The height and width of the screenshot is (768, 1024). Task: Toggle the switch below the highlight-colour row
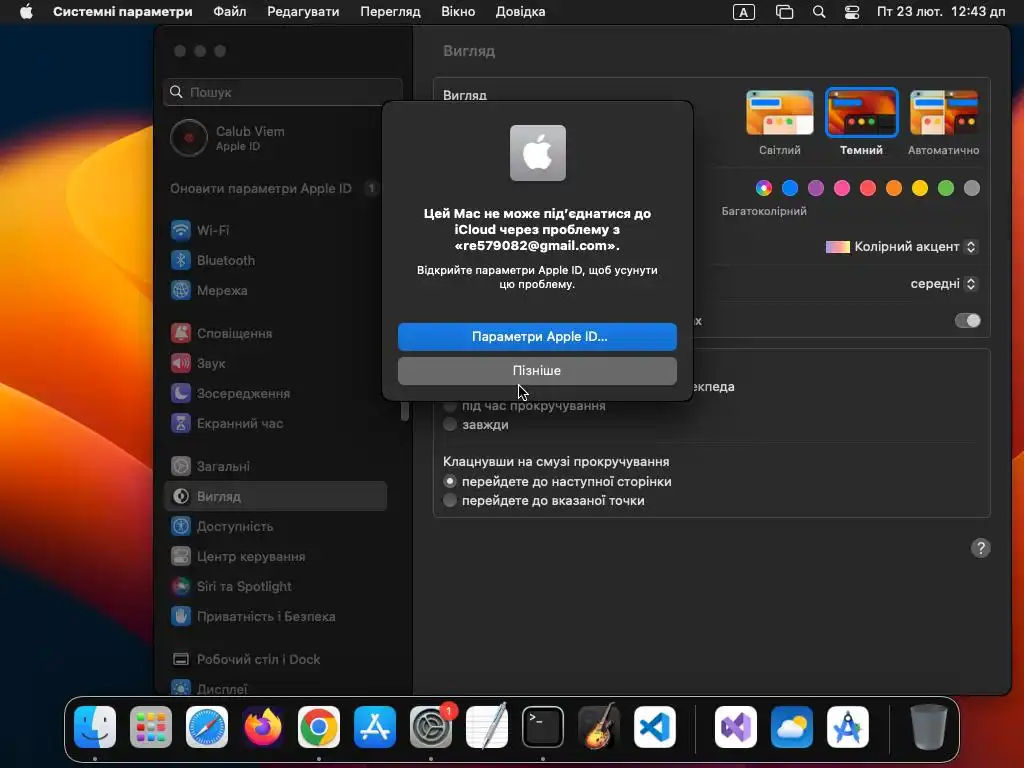click(x=968, y=321)
